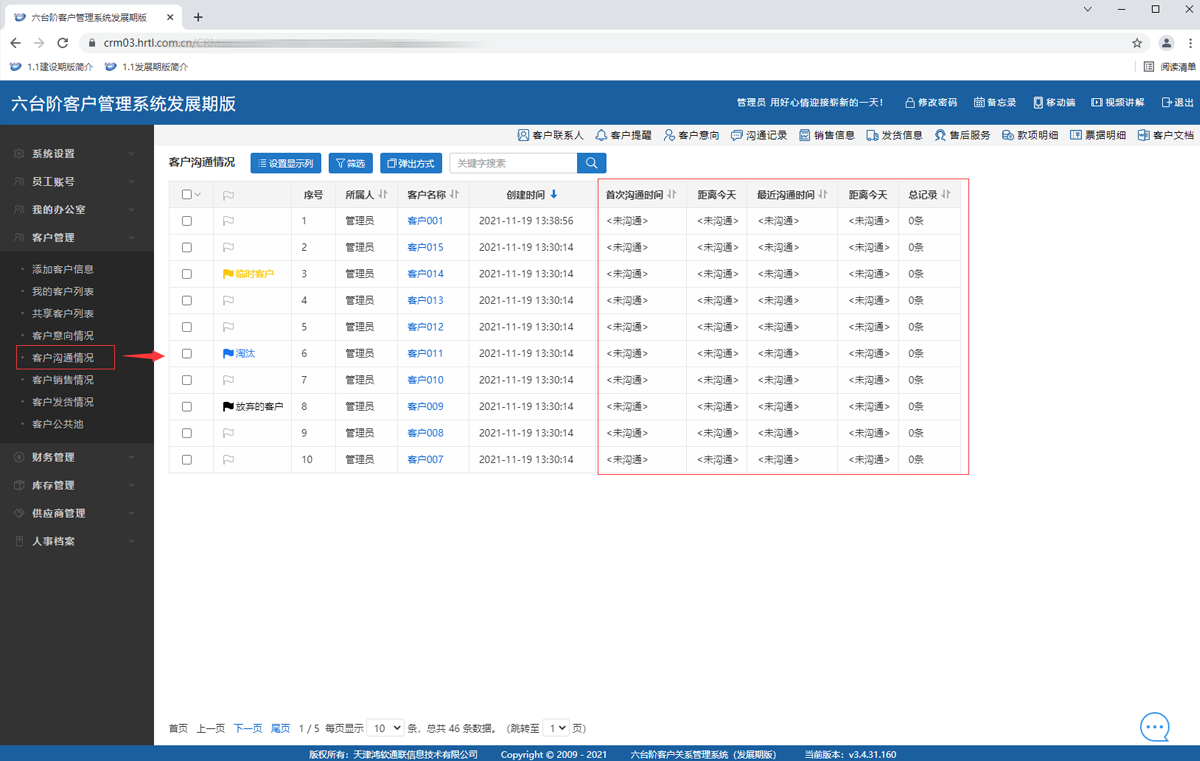Image resolution: width=1200 pixels, height=761 pixels.
Task: Reload the page with refresh icon
Action: click(x=62, y=43)
